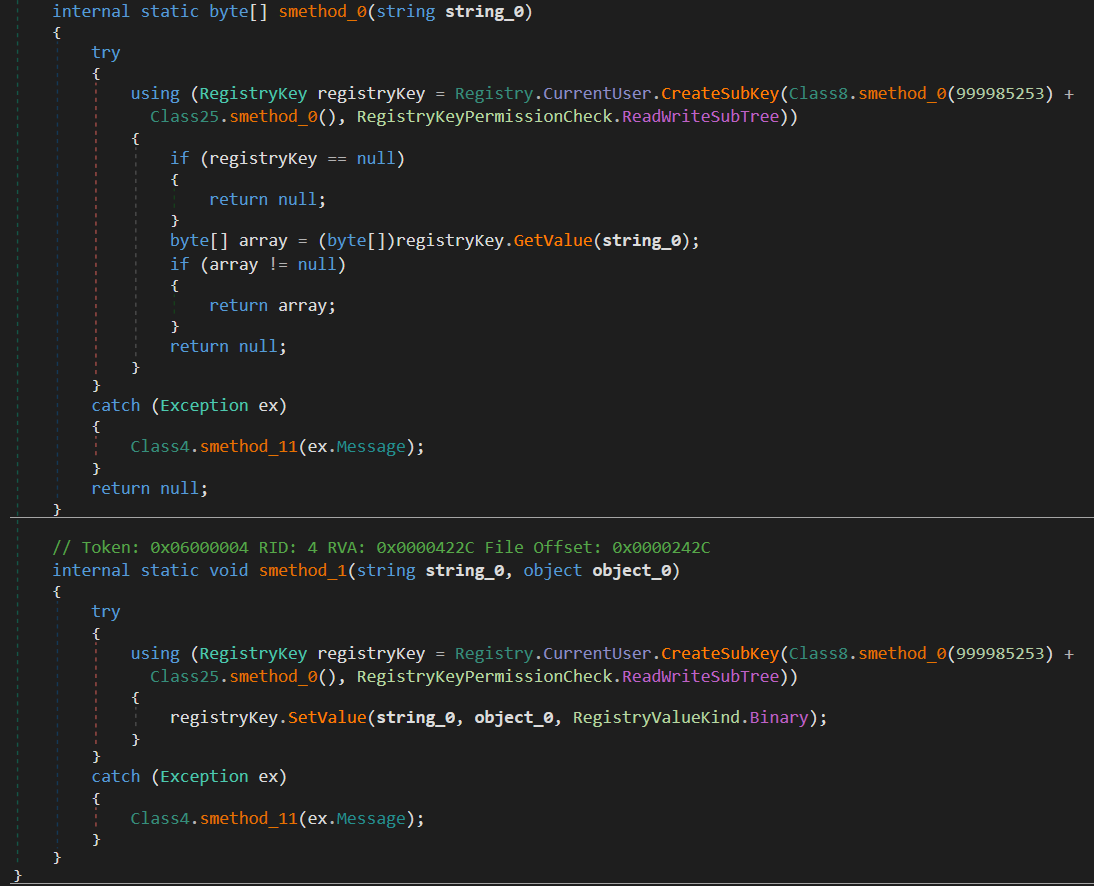This screenshot has height=886, width=1094.
Task: Click smethod_0 name in the byte[] method declaration
Action: point(322,12)
